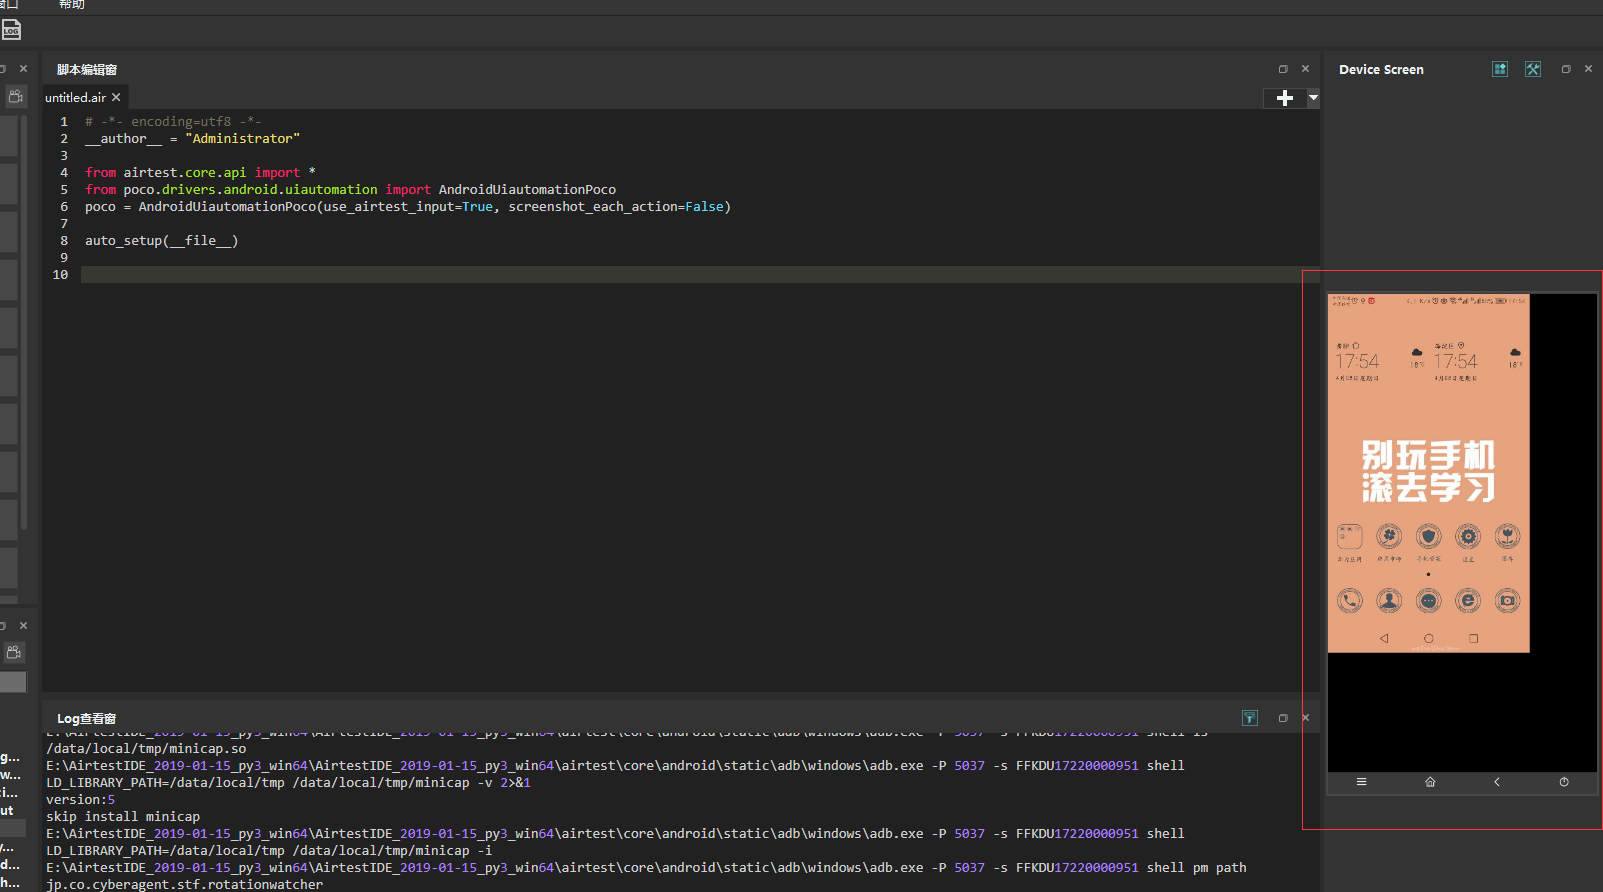Select the untitled.air script tab
1603x892 pixels.
tap(75, 98)
